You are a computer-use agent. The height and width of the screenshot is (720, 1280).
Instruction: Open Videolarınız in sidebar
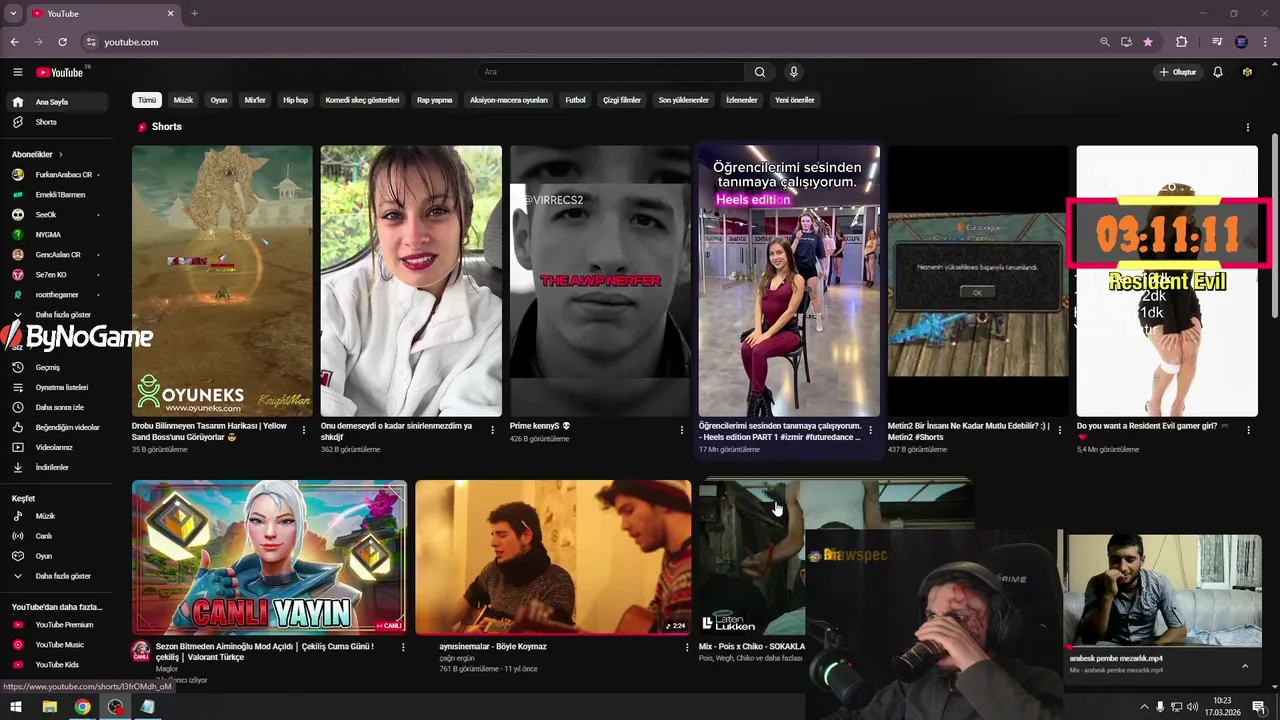60,447
